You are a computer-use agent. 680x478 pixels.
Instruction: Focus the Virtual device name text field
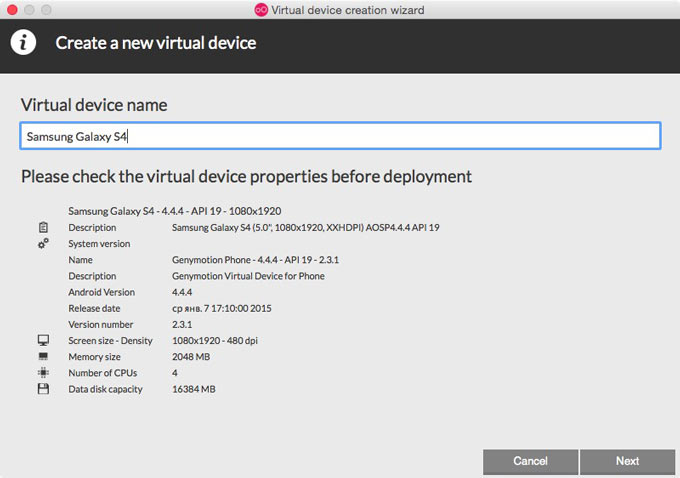[340, 136]
